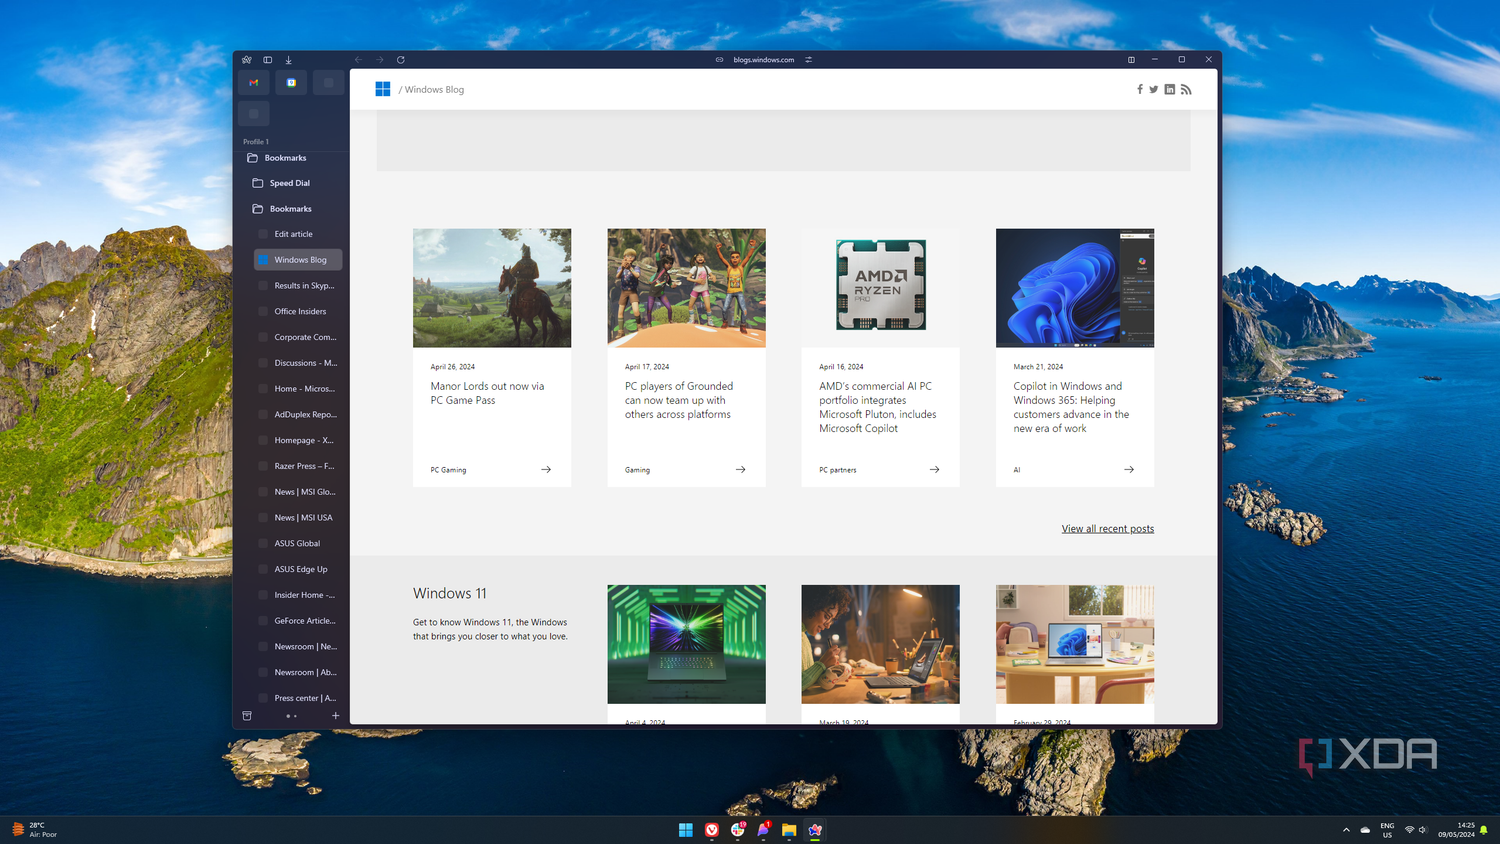
Task: Open the pinned Gmail favorite
Action: tap(254, 83)
